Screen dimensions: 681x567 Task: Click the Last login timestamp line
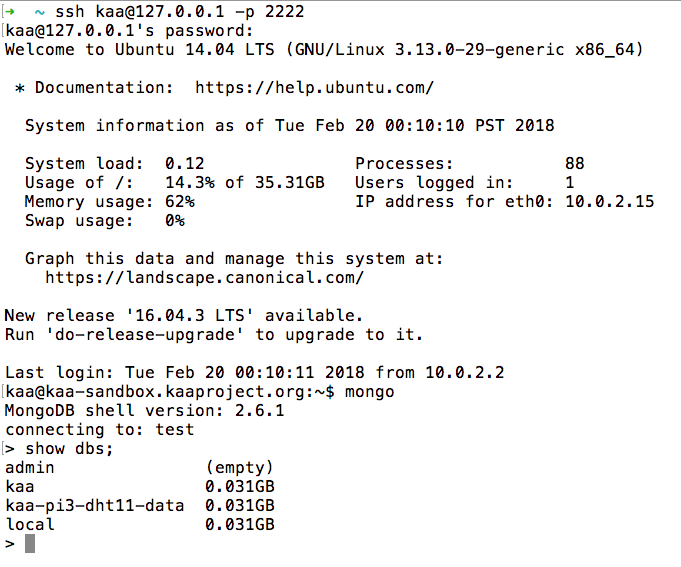pos(254,373)
